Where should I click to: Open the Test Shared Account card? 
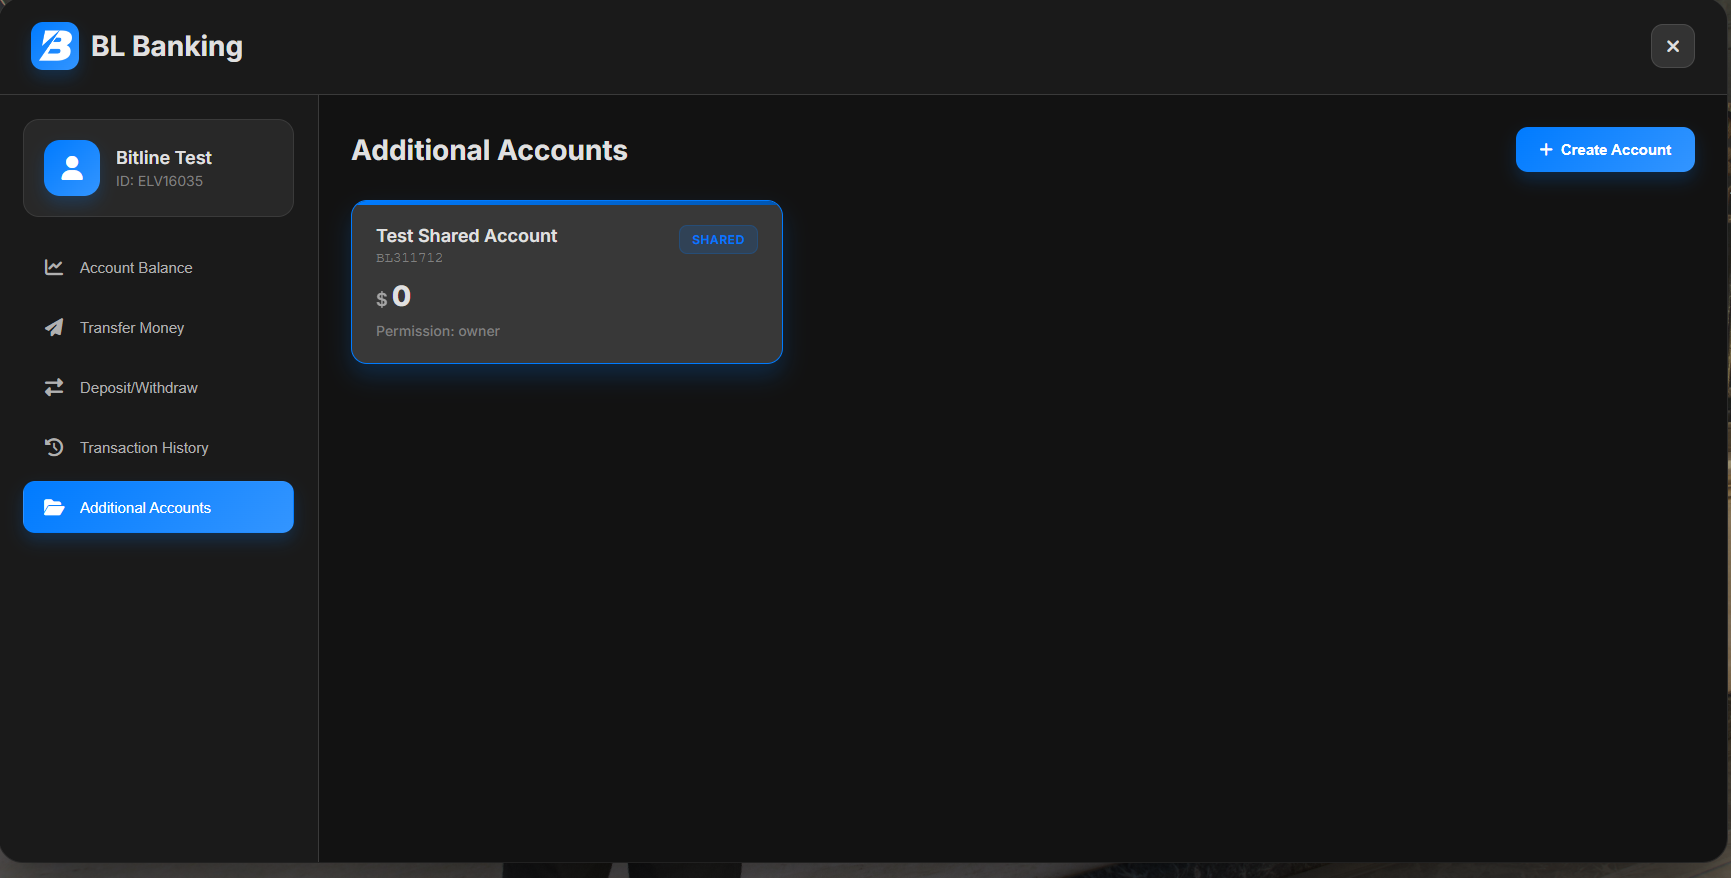point(567,282)
